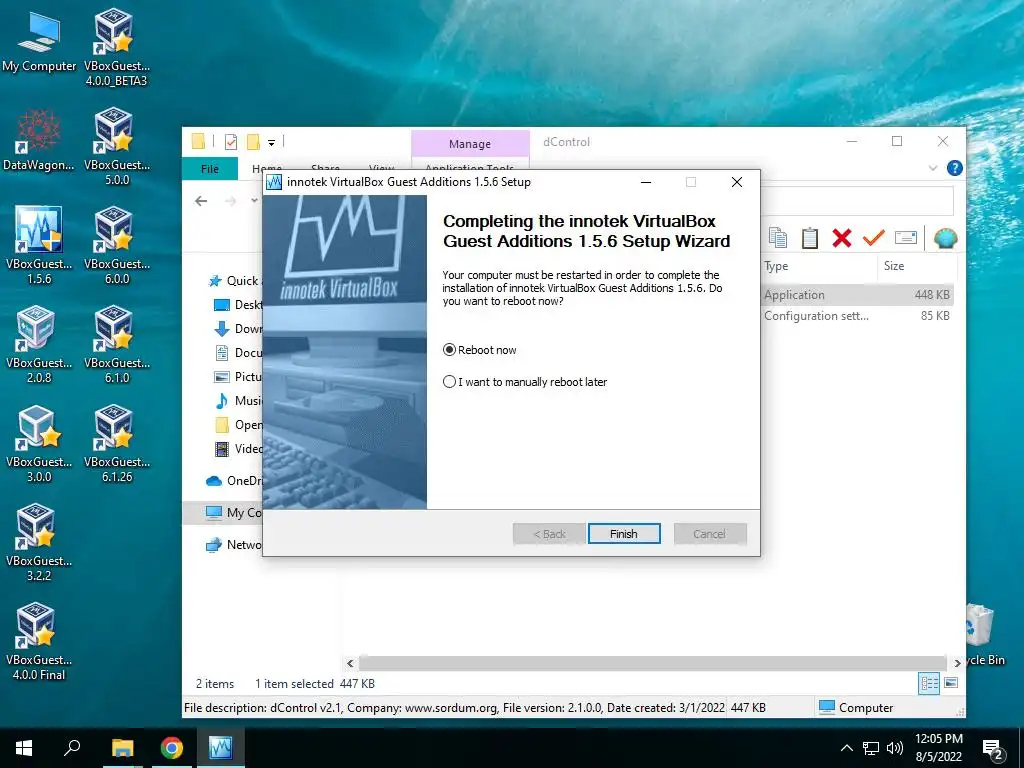
Task: Open VBoxGuest 3.0.0 desktop shortcut
Action: tap(39, 443)
